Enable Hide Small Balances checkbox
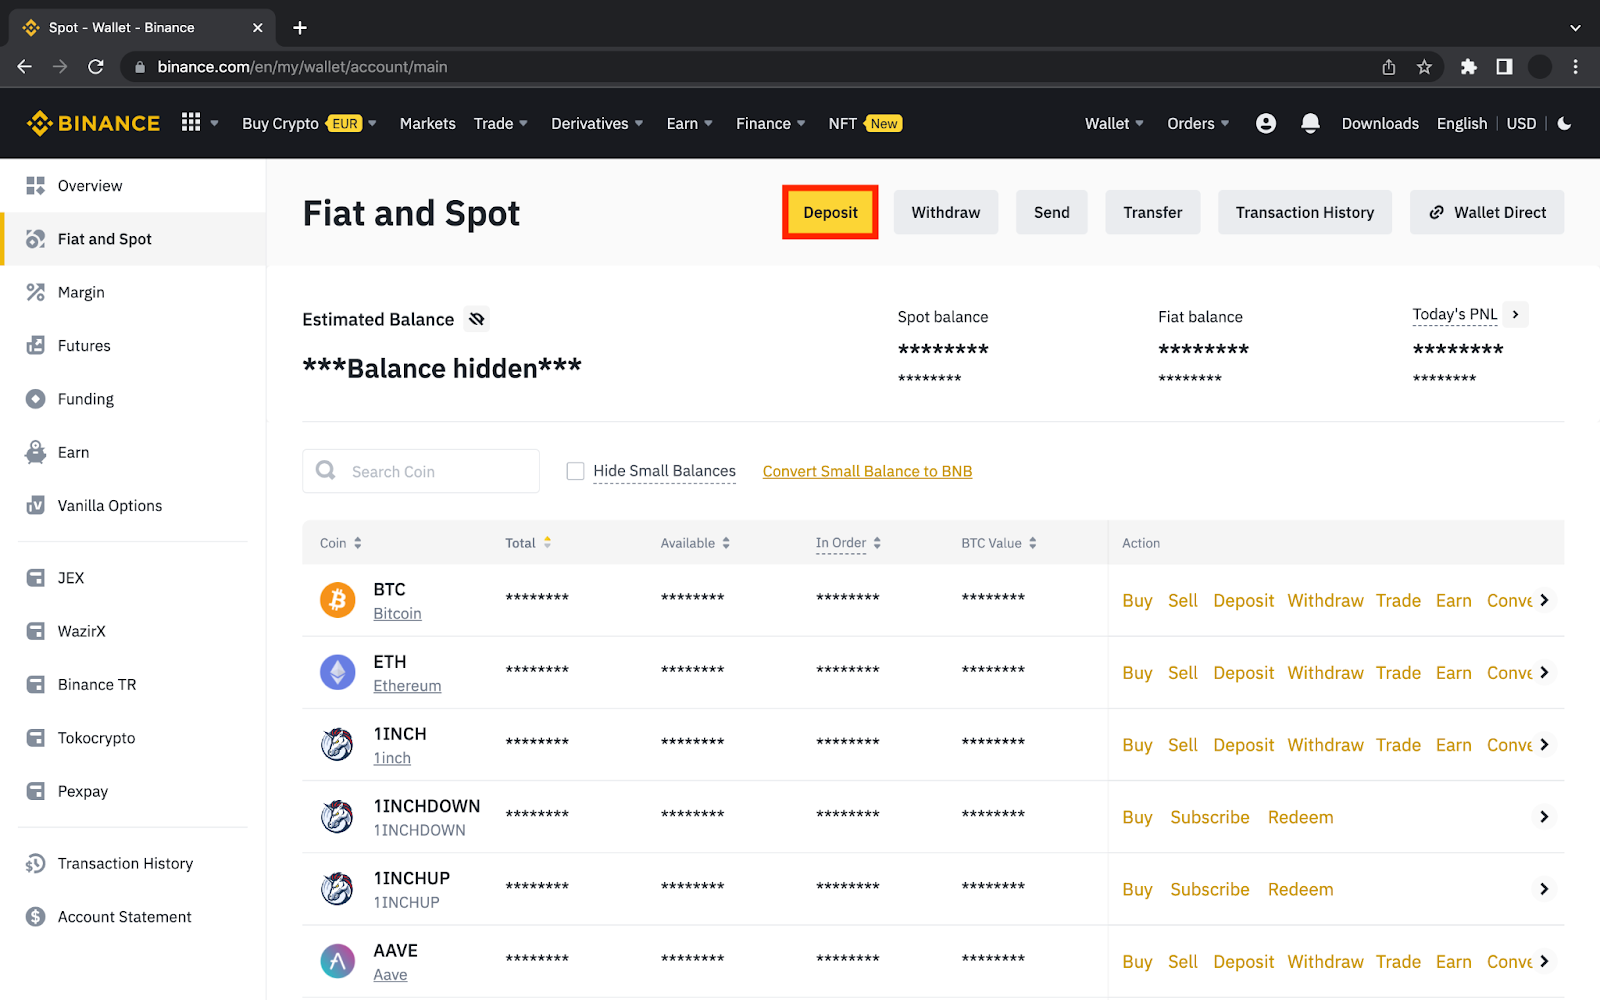Viewport: 1600px width, 1000px height. pyautogui.click(x=575, y=471)
